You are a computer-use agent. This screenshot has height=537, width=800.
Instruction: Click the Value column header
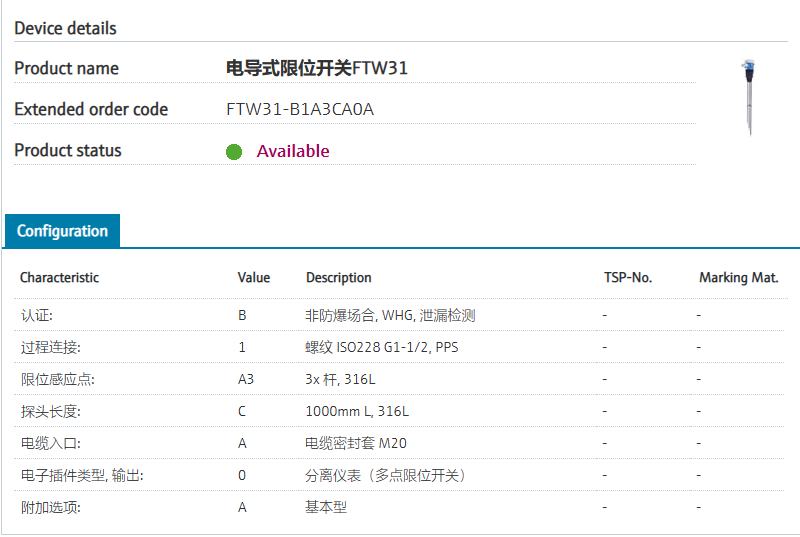point(254,277)
